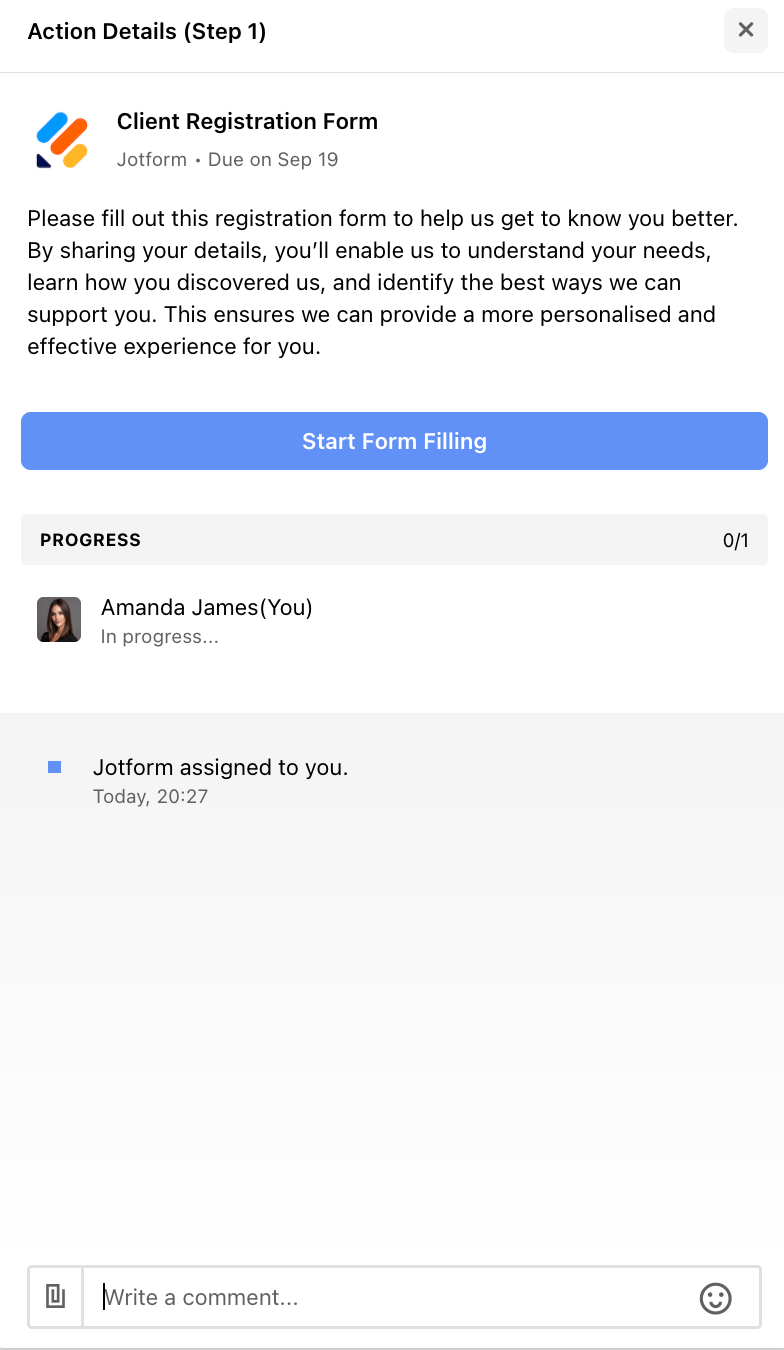Open the emoji picker smiley icon
The image size is (784, 1350).
[x=715, y=1298]
